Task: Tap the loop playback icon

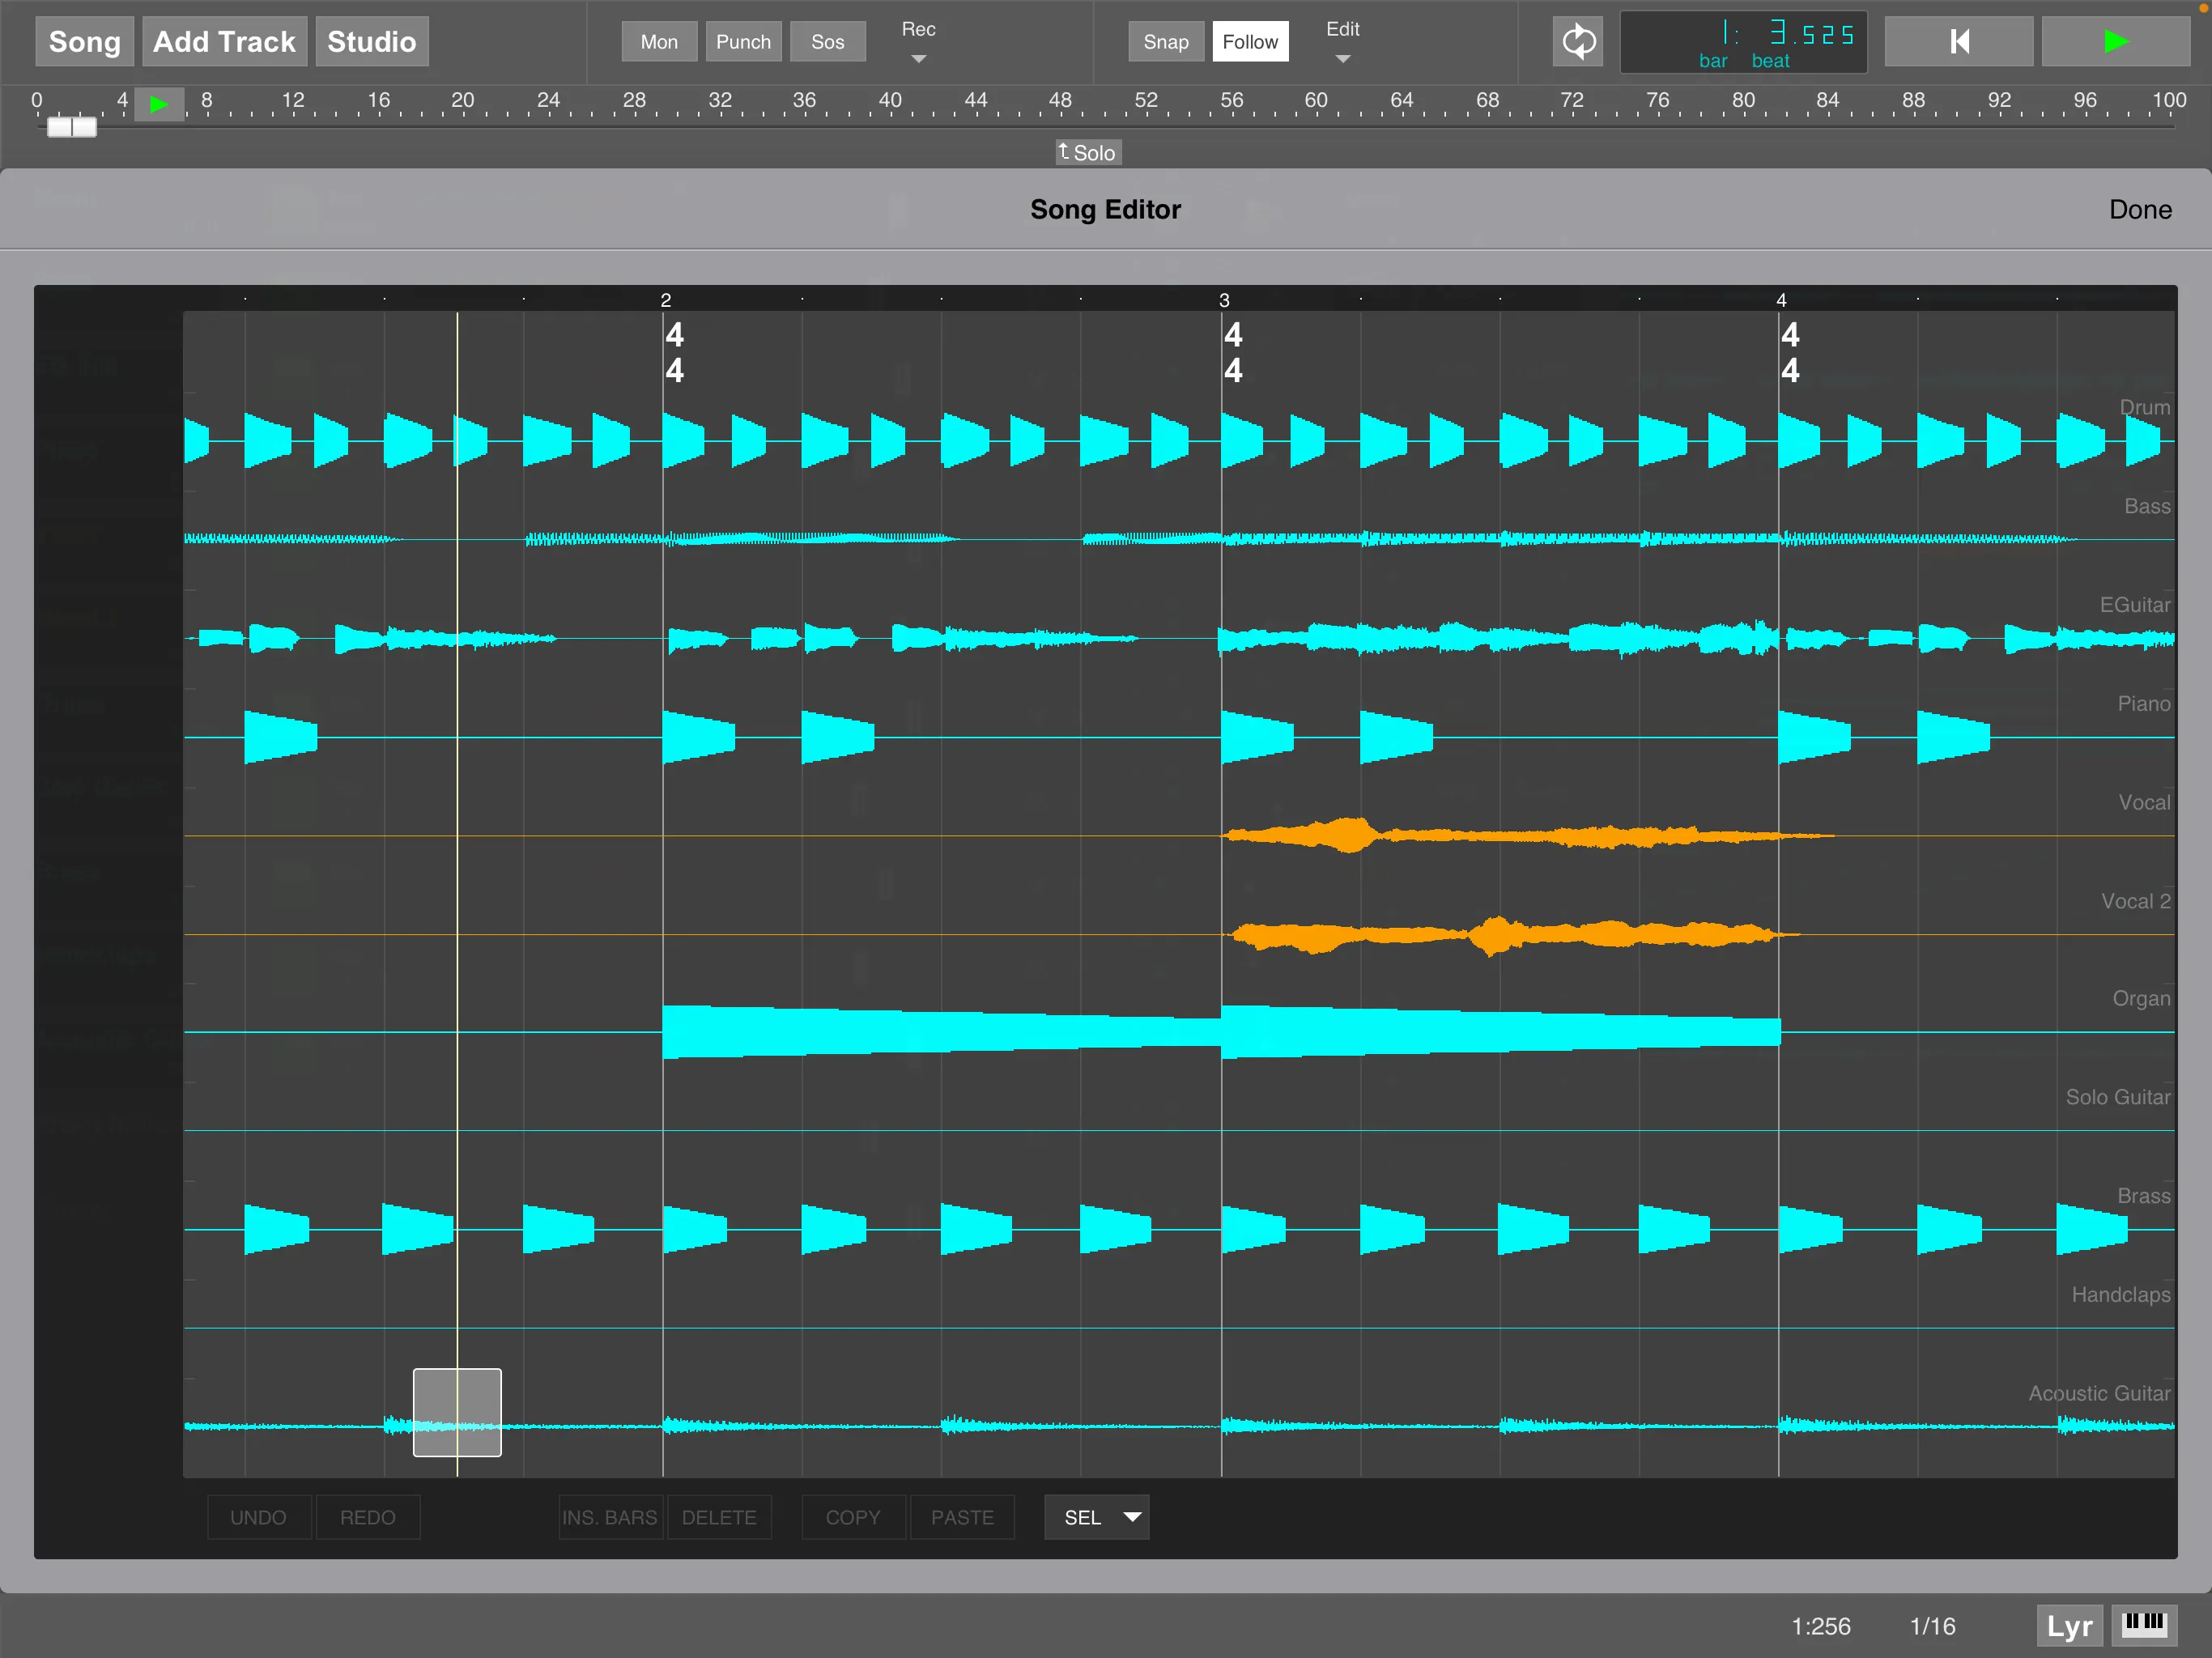Action: click(1578, 41)
